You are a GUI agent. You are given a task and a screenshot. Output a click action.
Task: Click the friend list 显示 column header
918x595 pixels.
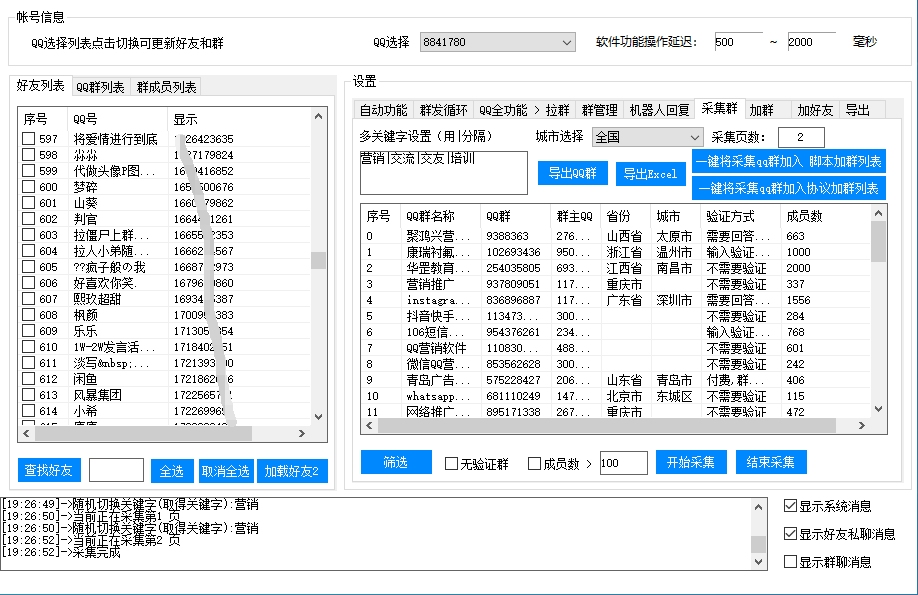pyautogui.click(x=239, y=119)
